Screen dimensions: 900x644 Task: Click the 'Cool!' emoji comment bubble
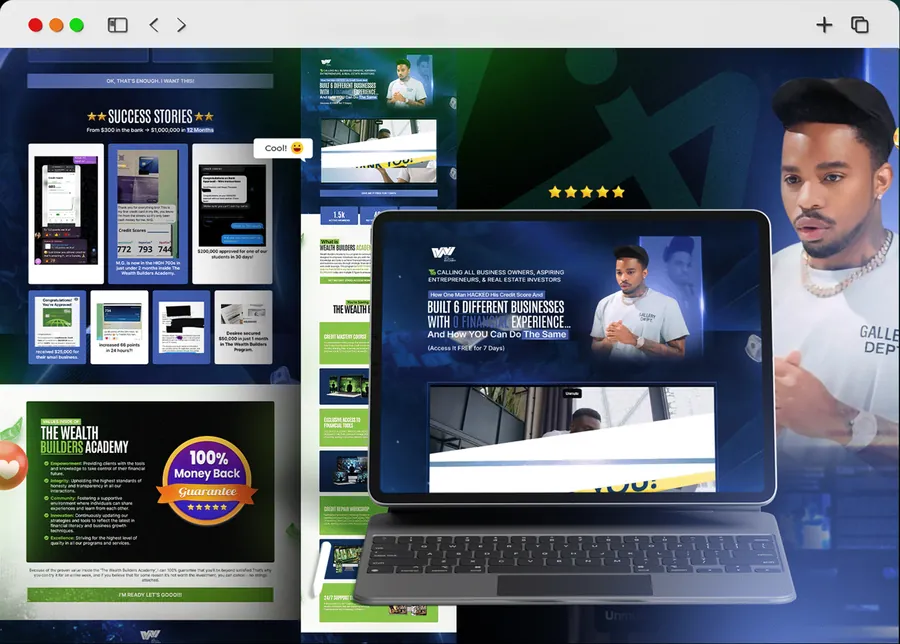(283, 148)
